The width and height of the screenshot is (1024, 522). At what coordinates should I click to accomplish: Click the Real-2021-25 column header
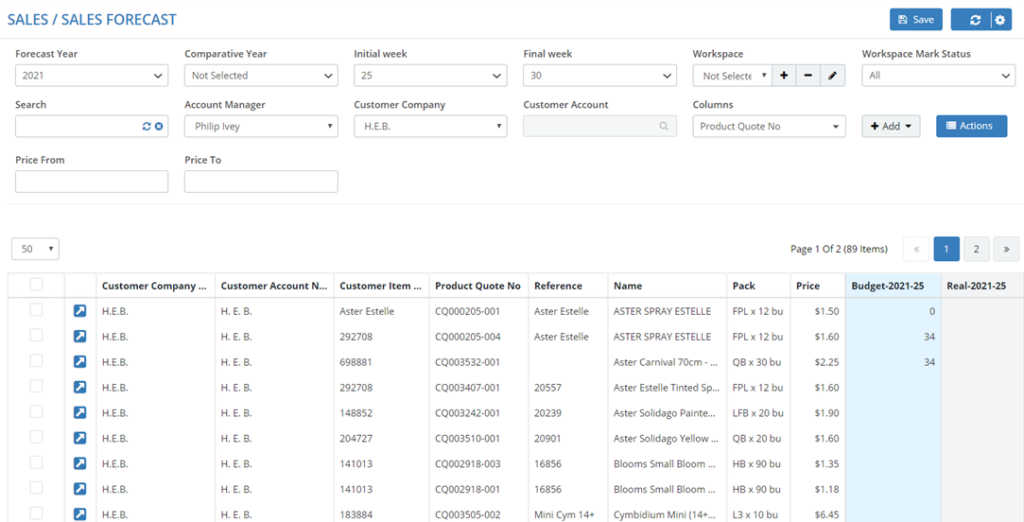tap(982, 285)
